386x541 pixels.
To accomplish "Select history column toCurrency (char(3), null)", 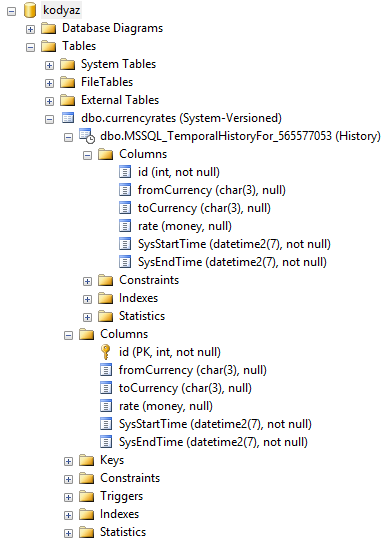I will 204,208.
